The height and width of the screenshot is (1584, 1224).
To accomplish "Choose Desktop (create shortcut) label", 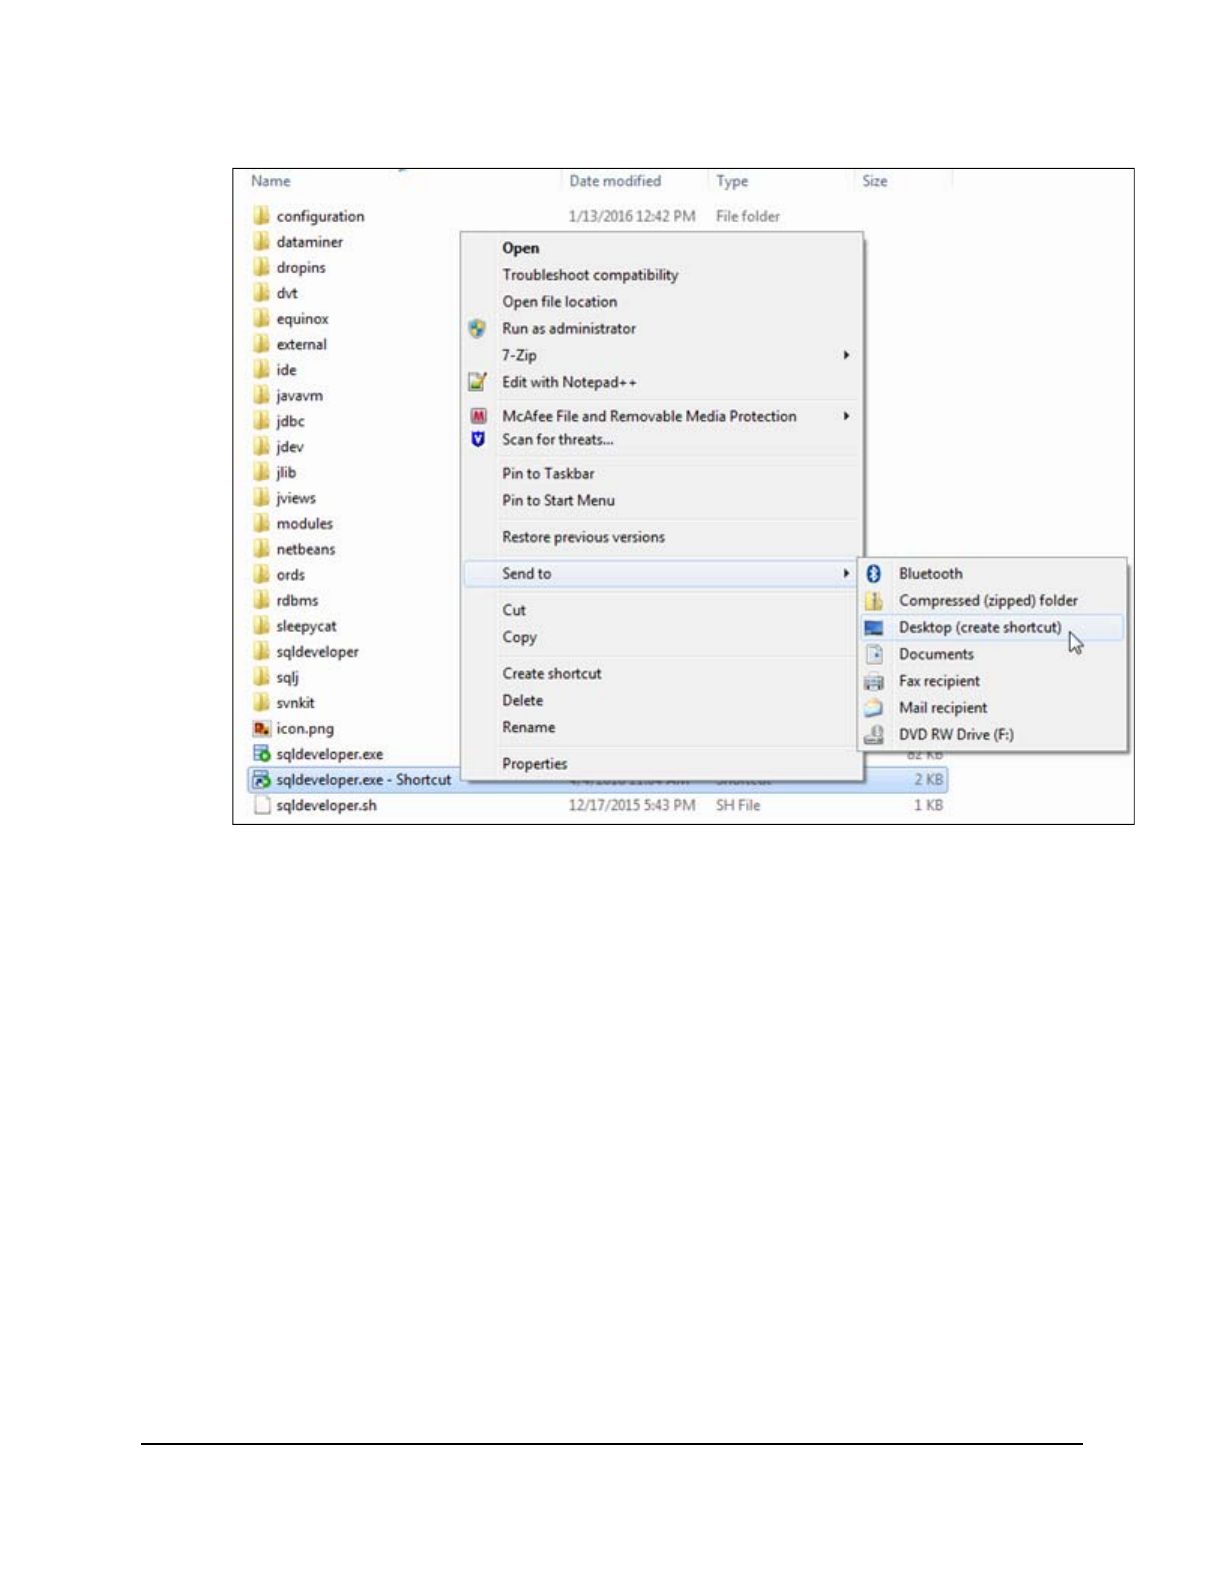I will click(x=980, y=628).
